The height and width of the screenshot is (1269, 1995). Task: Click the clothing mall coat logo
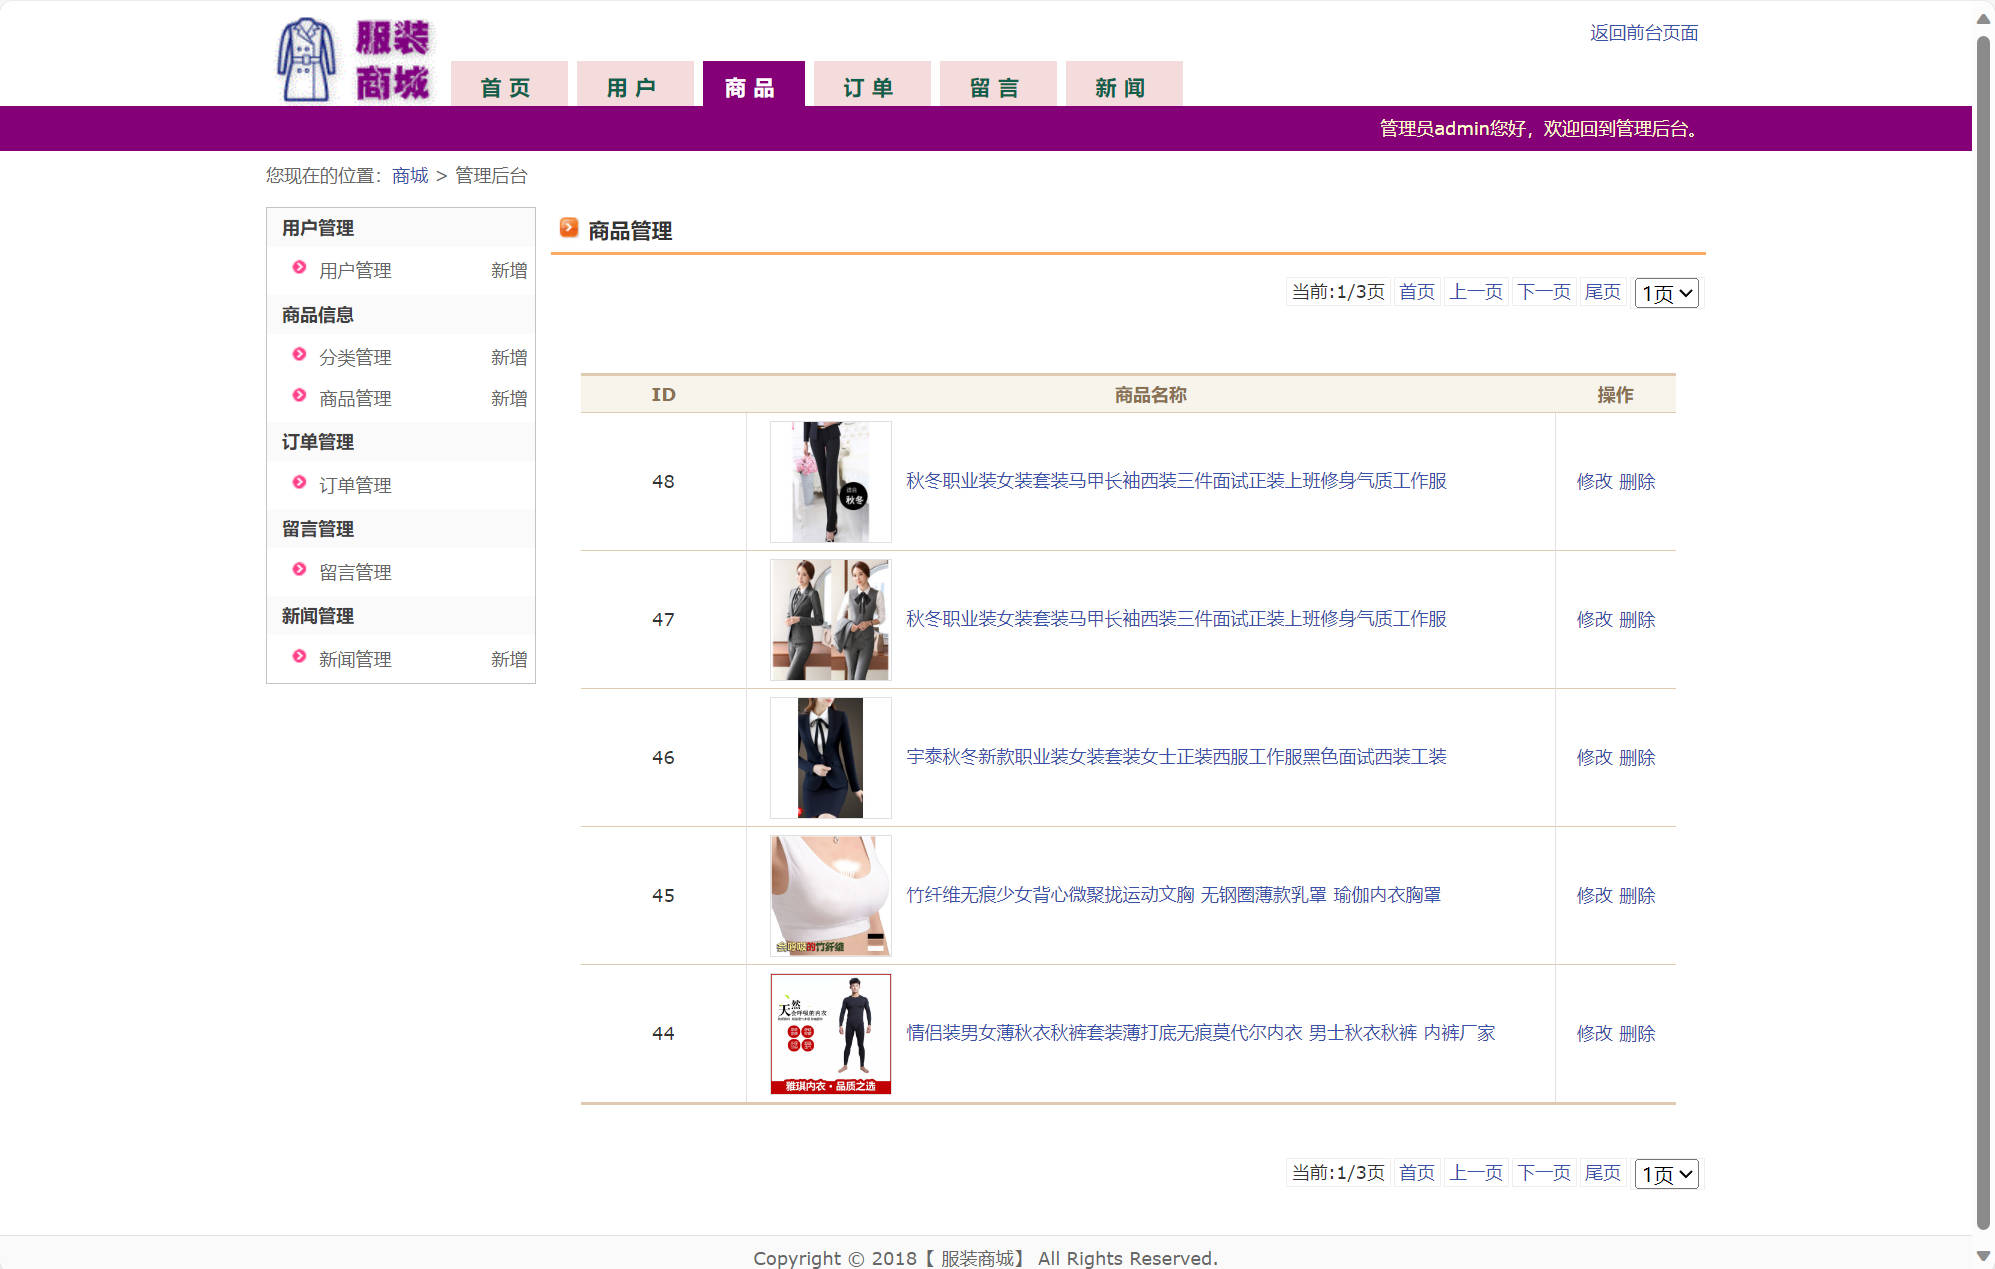(306, 60)
